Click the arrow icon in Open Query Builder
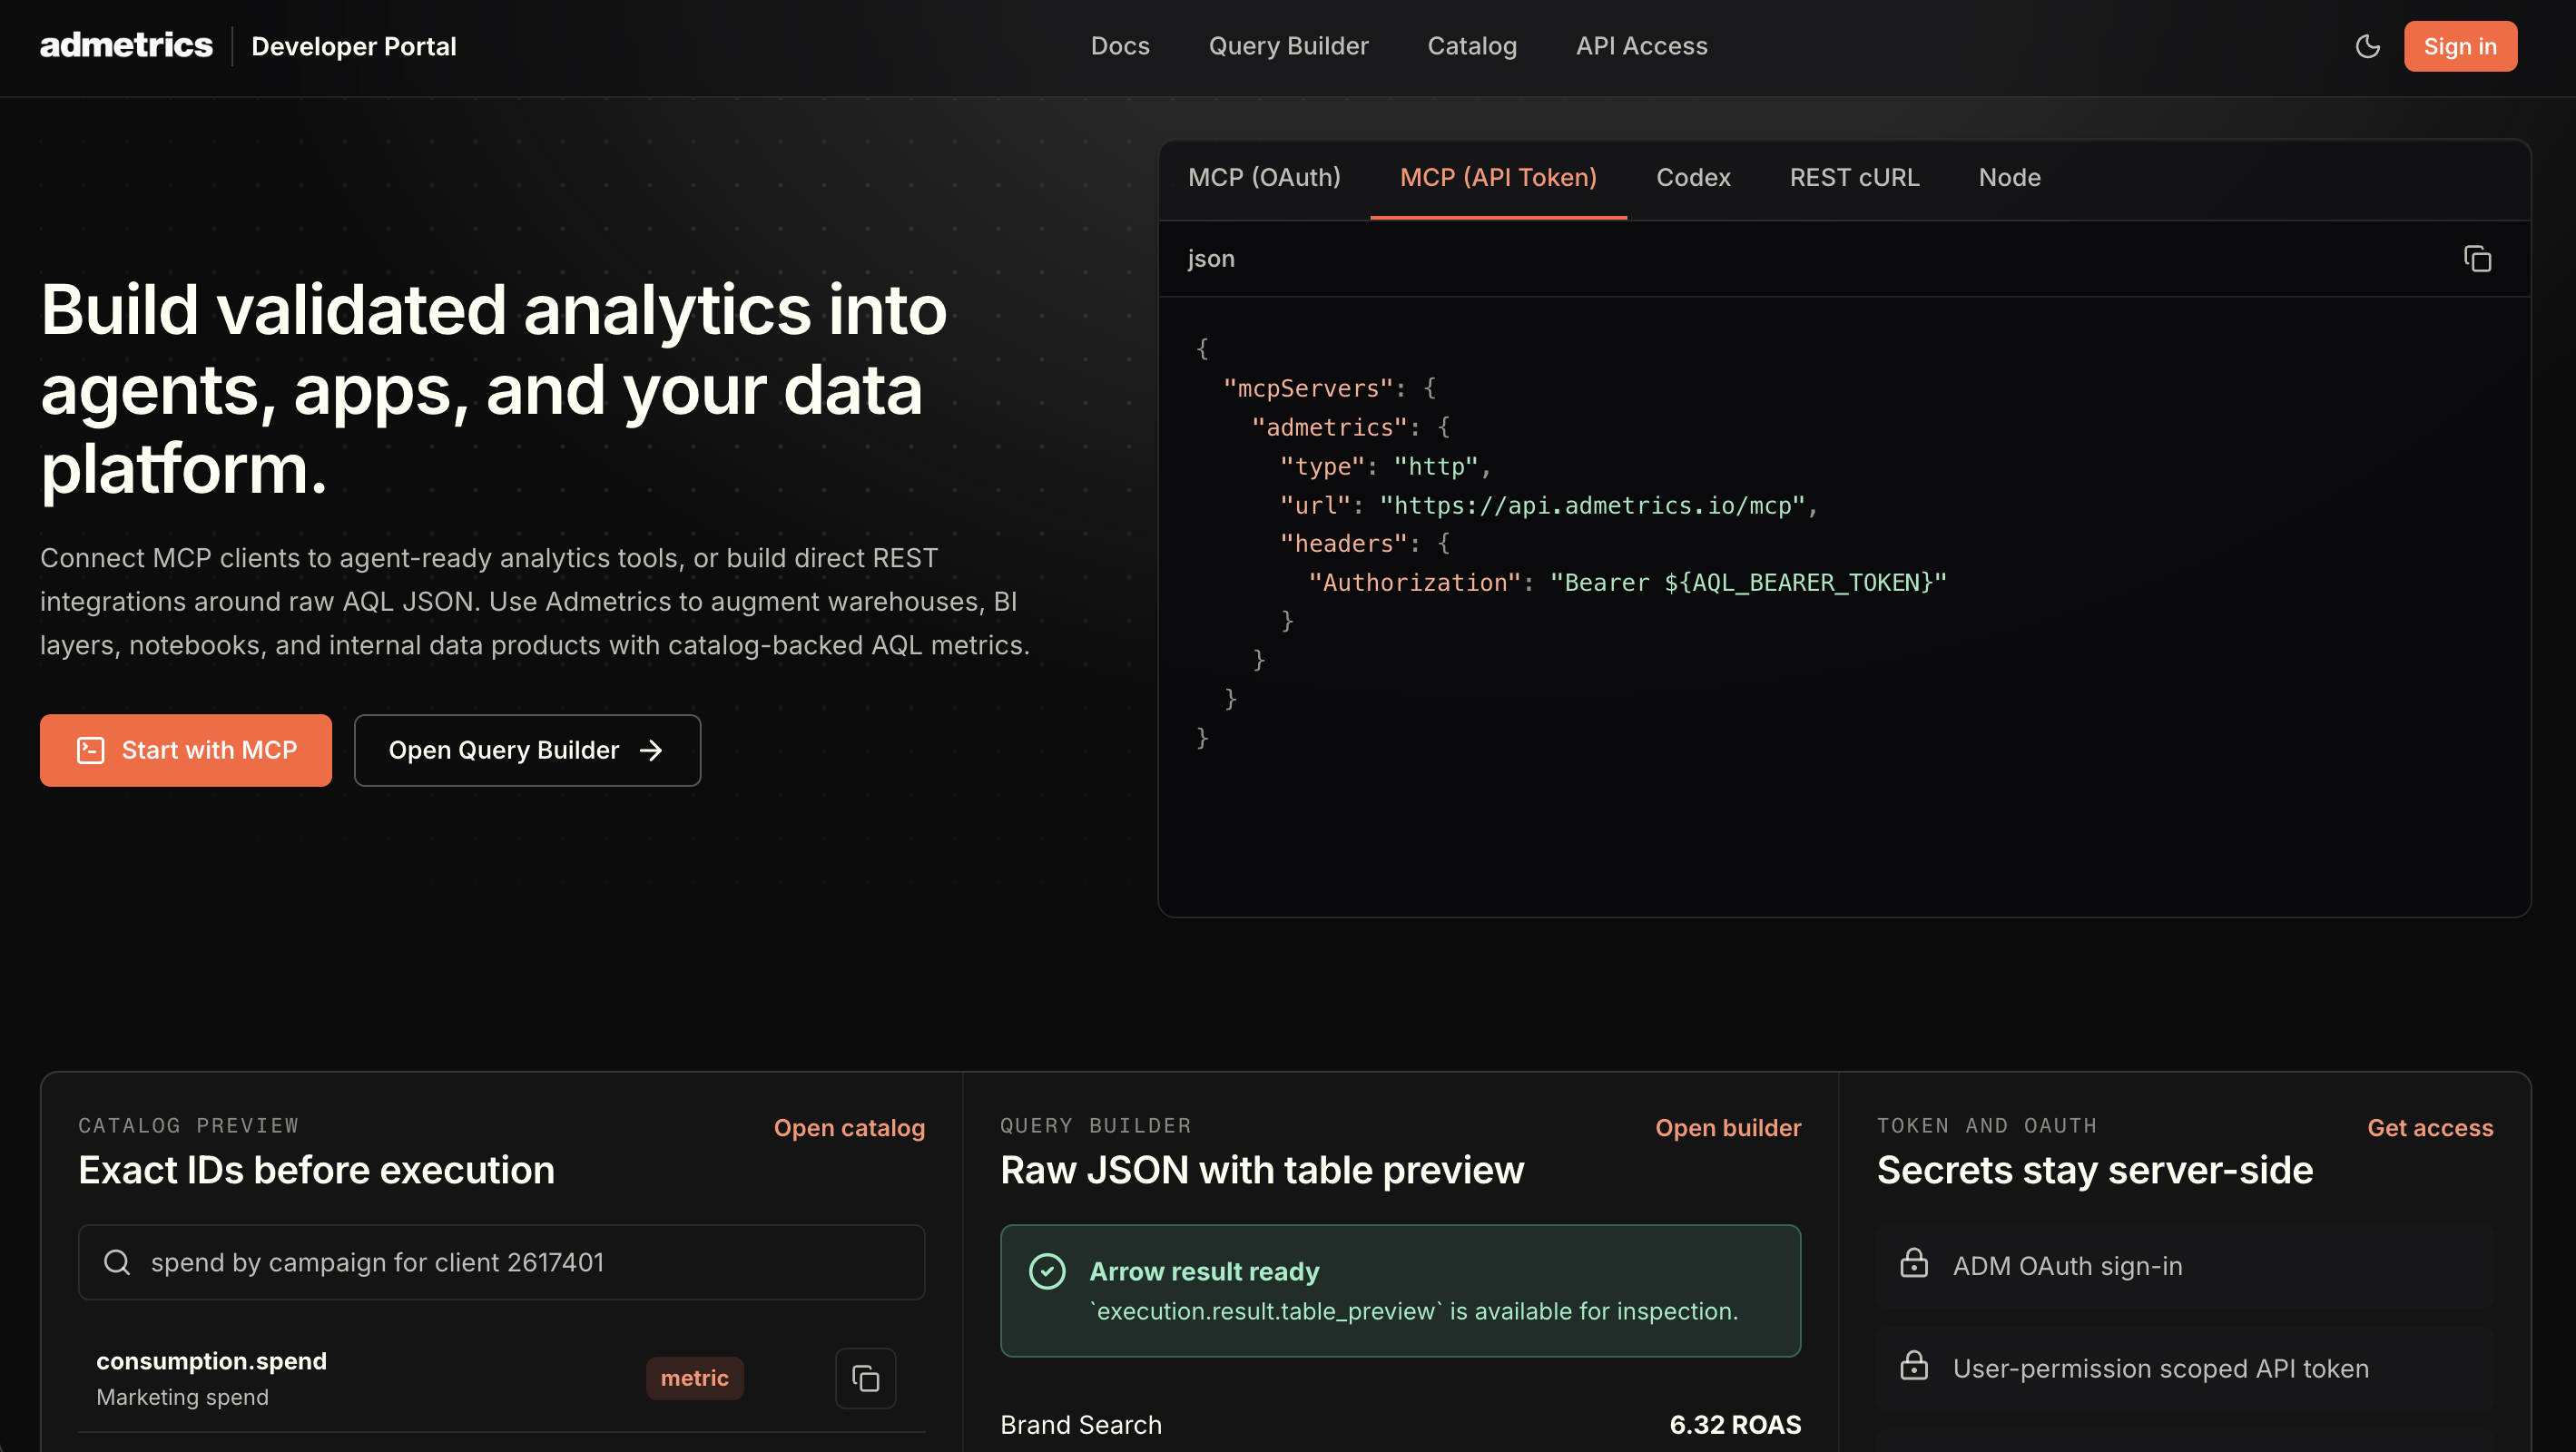Image resolution: width=2576 pixels, height=1452 pixels. click(651, 750)
